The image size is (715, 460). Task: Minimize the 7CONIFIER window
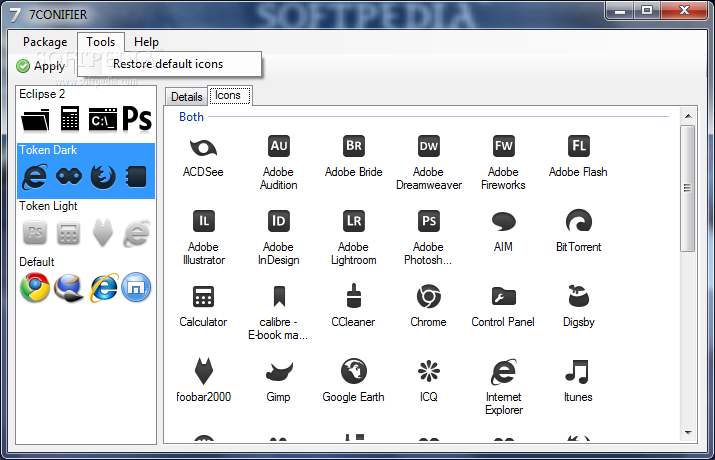pos(620,11)
